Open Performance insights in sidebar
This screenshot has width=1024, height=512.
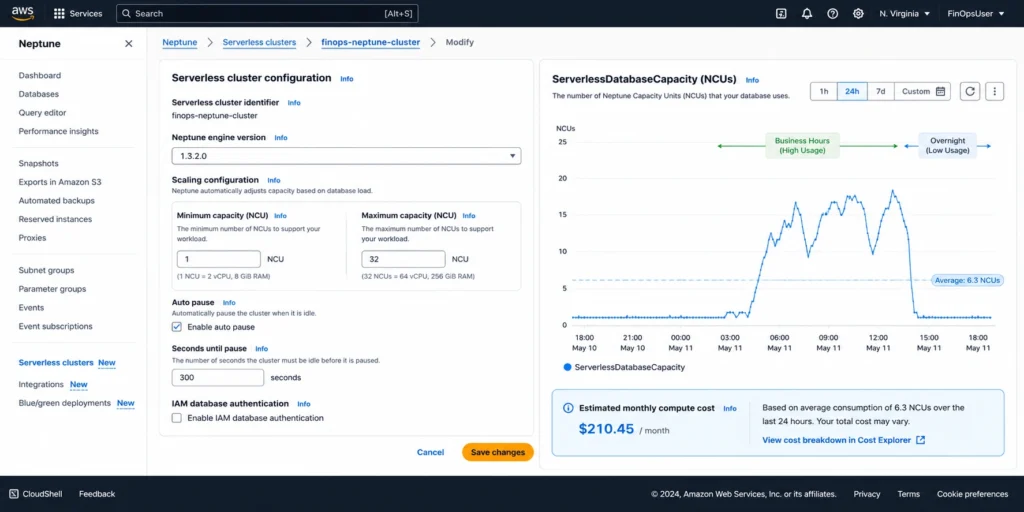(x=58, y=131)
